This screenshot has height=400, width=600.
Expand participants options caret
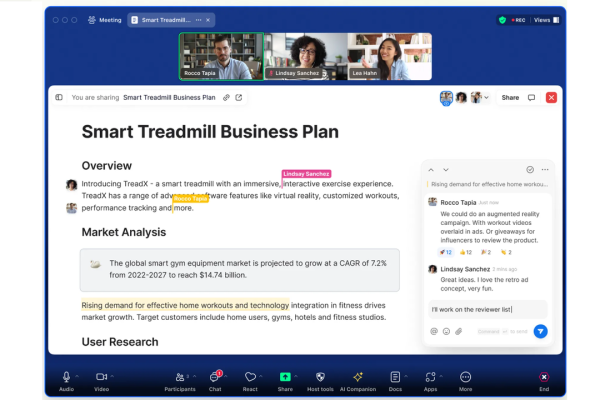pyautogui.click(x=194, y=376)
